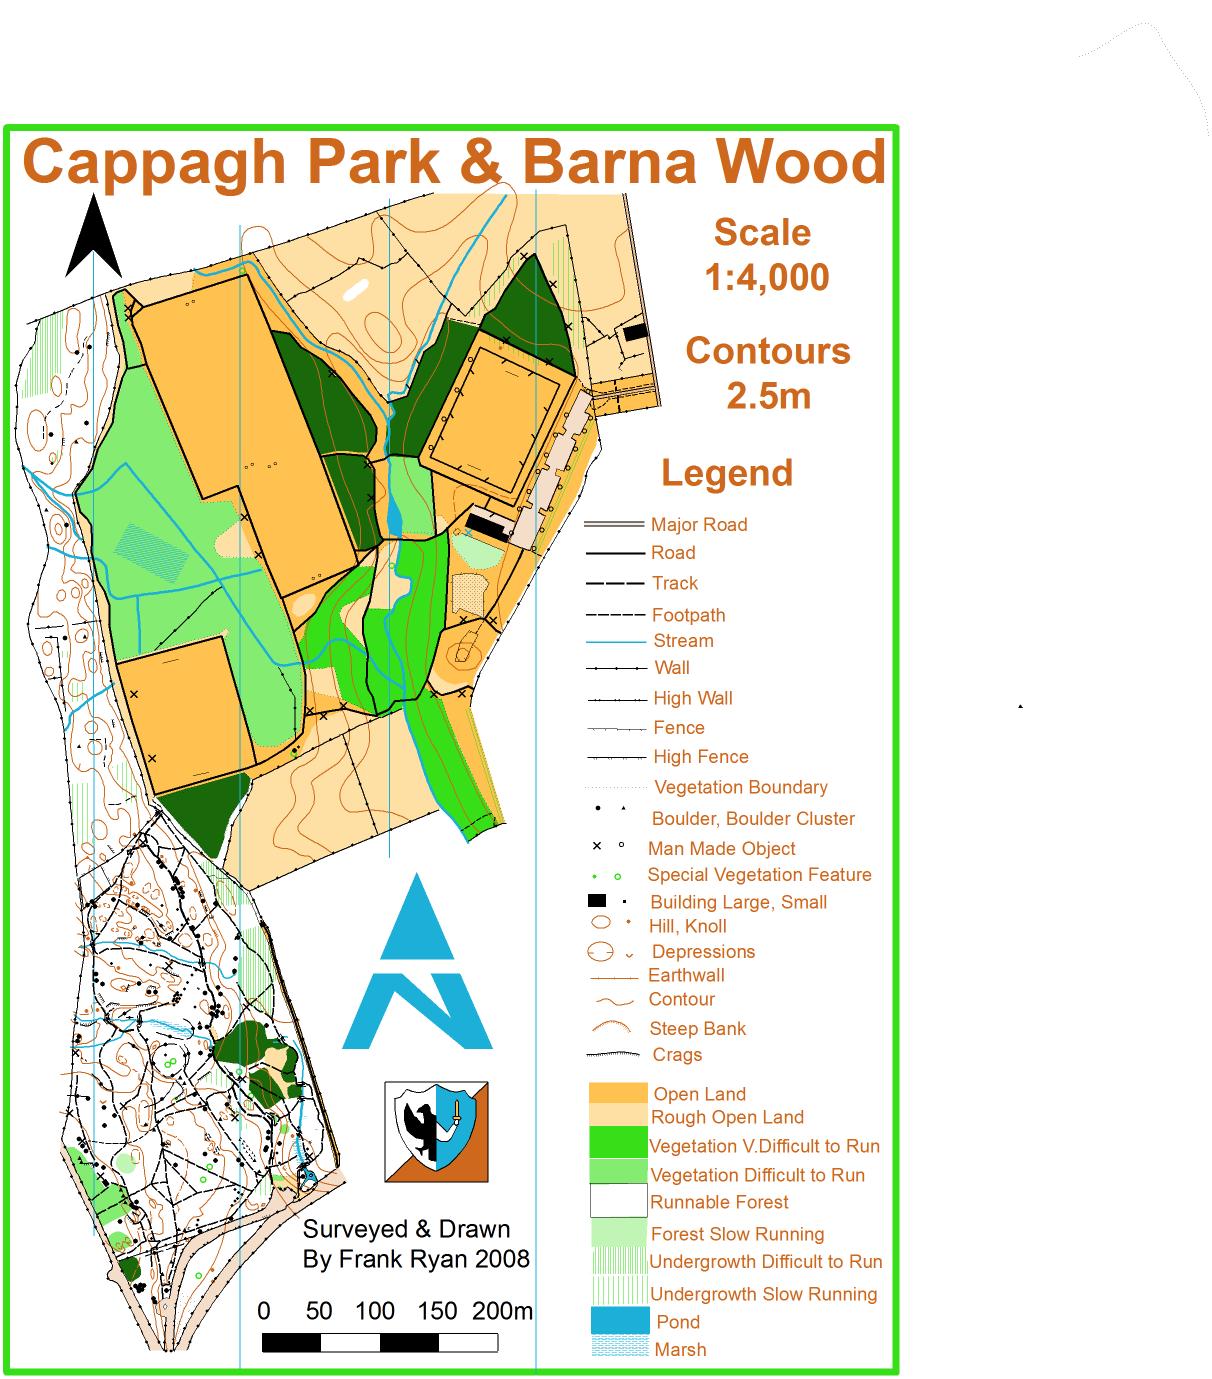The width and height of the screenshot is (1212, 1379).
Task: Click the 0 to 200m scale bar
Action: (394, 1342)
